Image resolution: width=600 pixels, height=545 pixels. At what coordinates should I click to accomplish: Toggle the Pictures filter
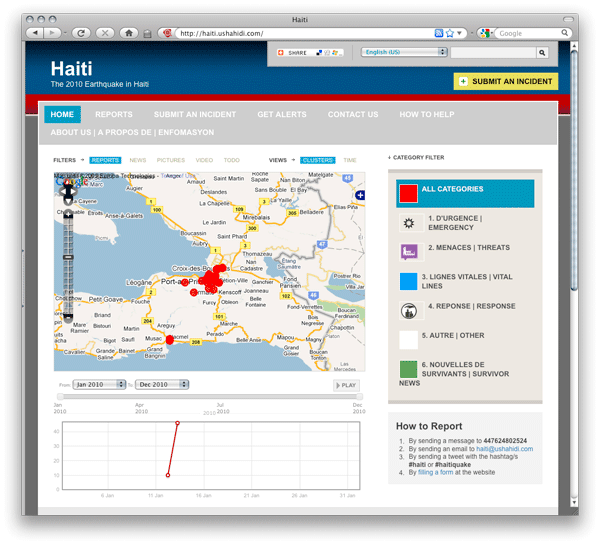pos(171,160)
